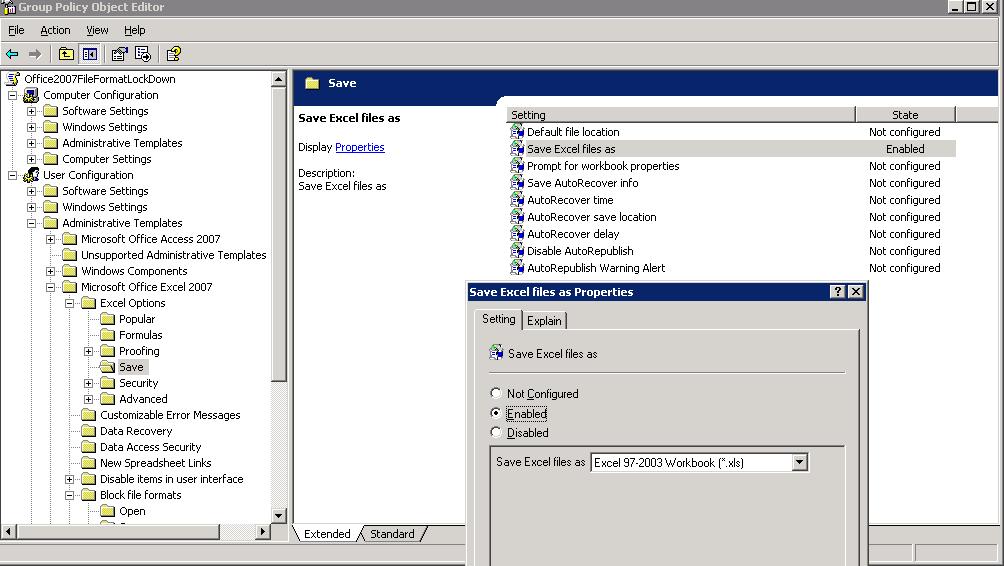This screenshot has width=1004, height=566.
Task: Click the Formulas folder icon
Action: [108, 335]
